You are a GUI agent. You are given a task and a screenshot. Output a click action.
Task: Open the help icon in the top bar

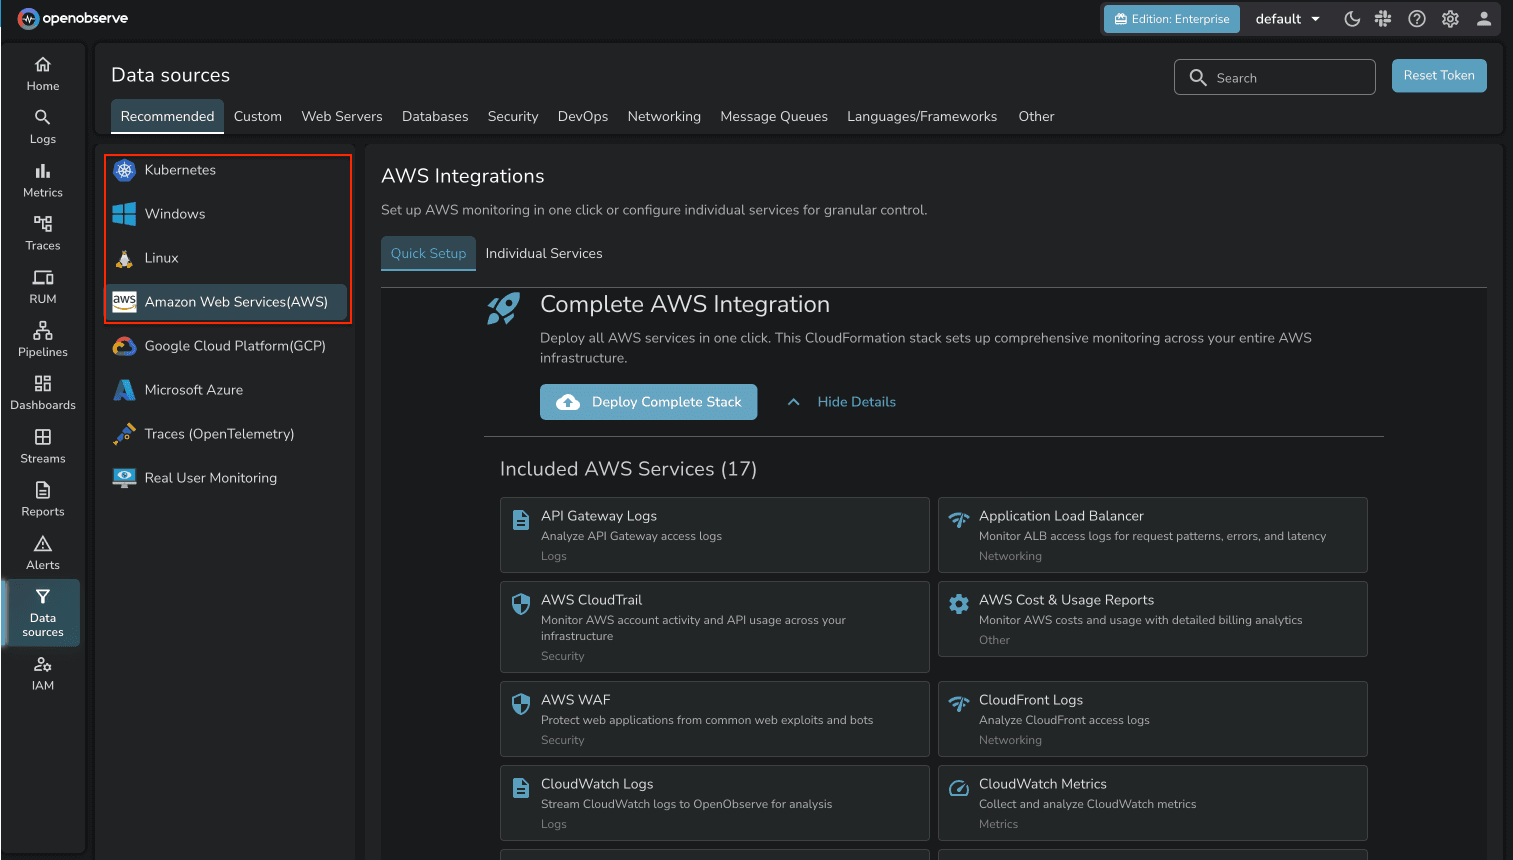tap(1417, 18)
